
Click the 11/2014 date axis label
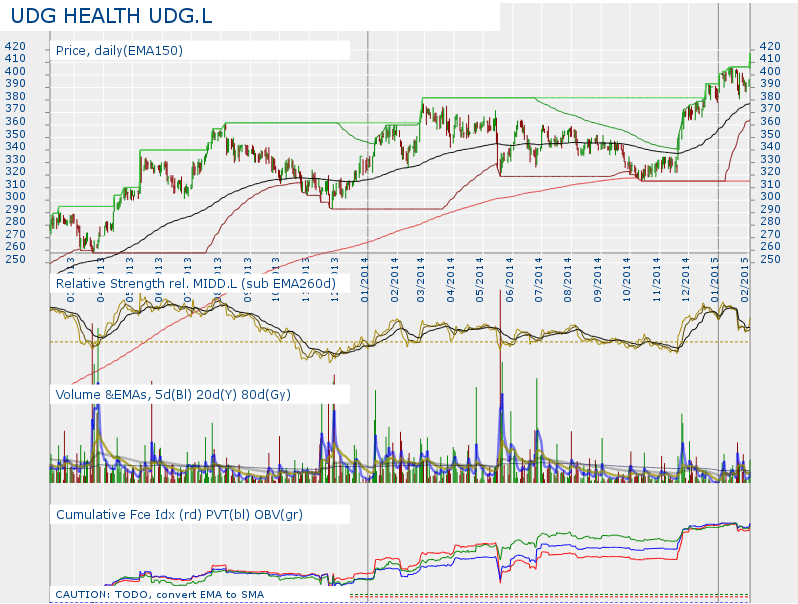(657, 280)
